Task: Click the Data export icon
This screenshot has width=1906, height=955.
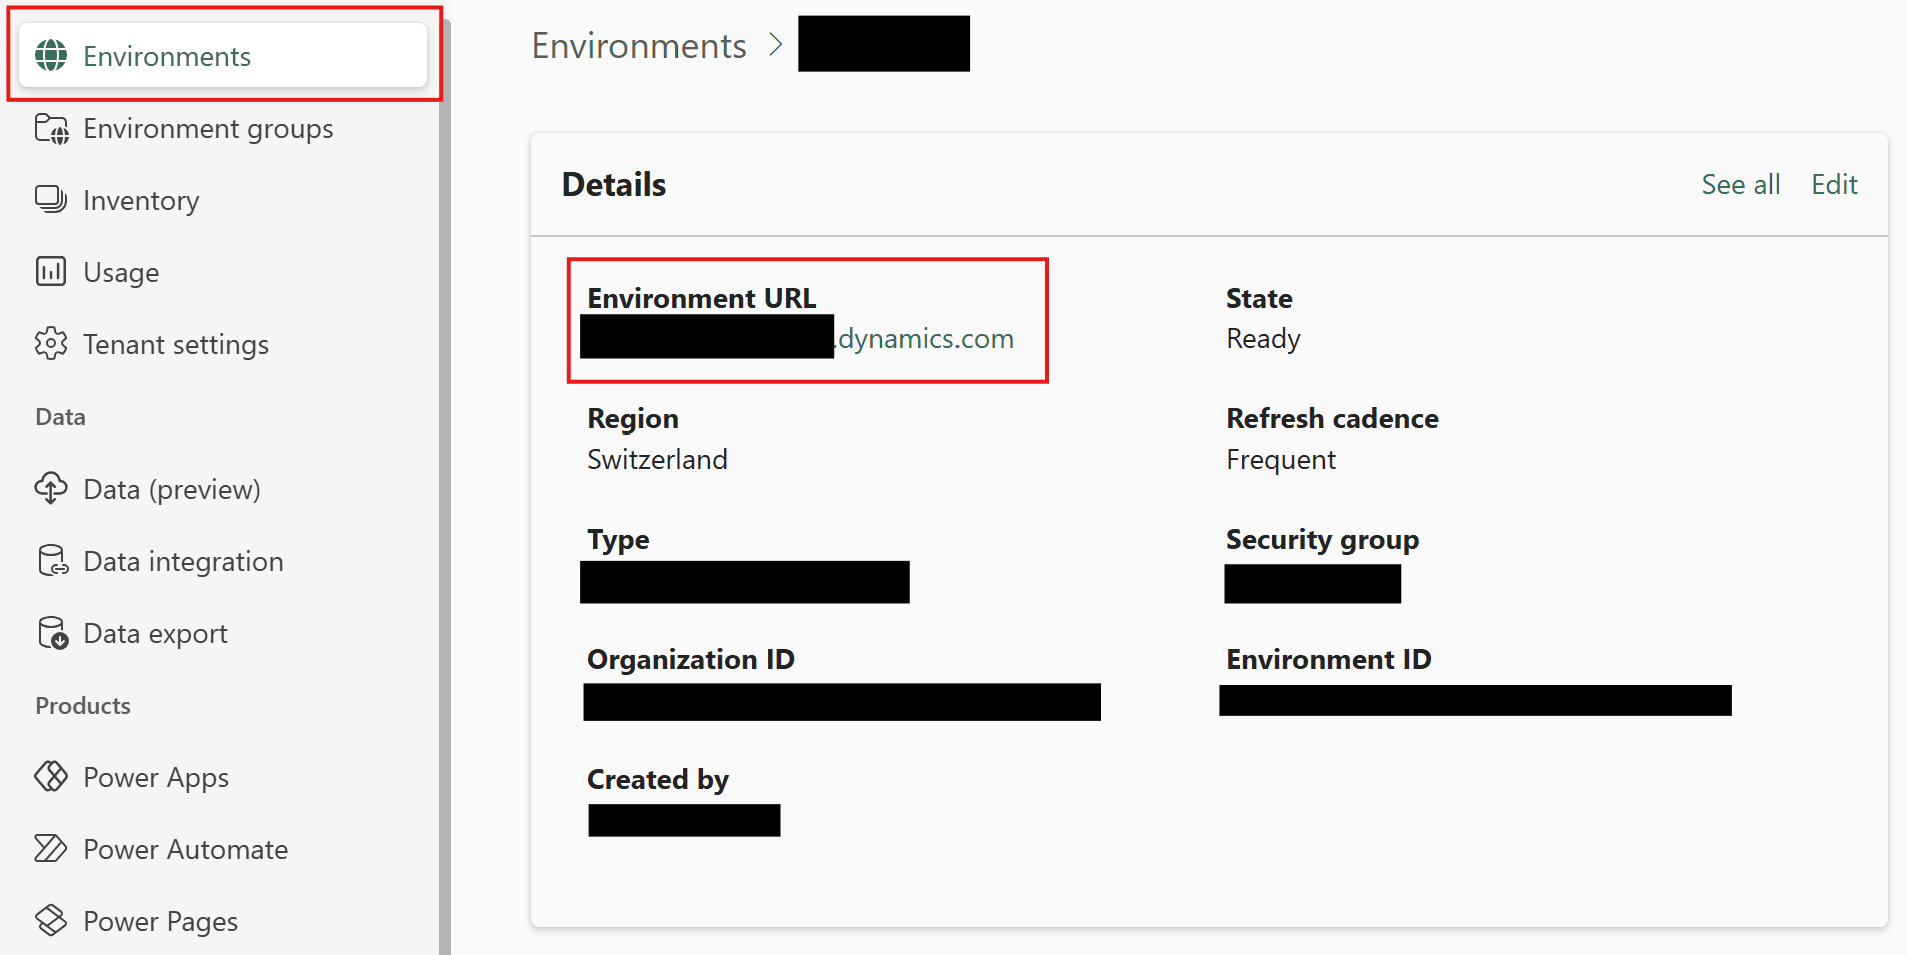Action: point(52,633)
